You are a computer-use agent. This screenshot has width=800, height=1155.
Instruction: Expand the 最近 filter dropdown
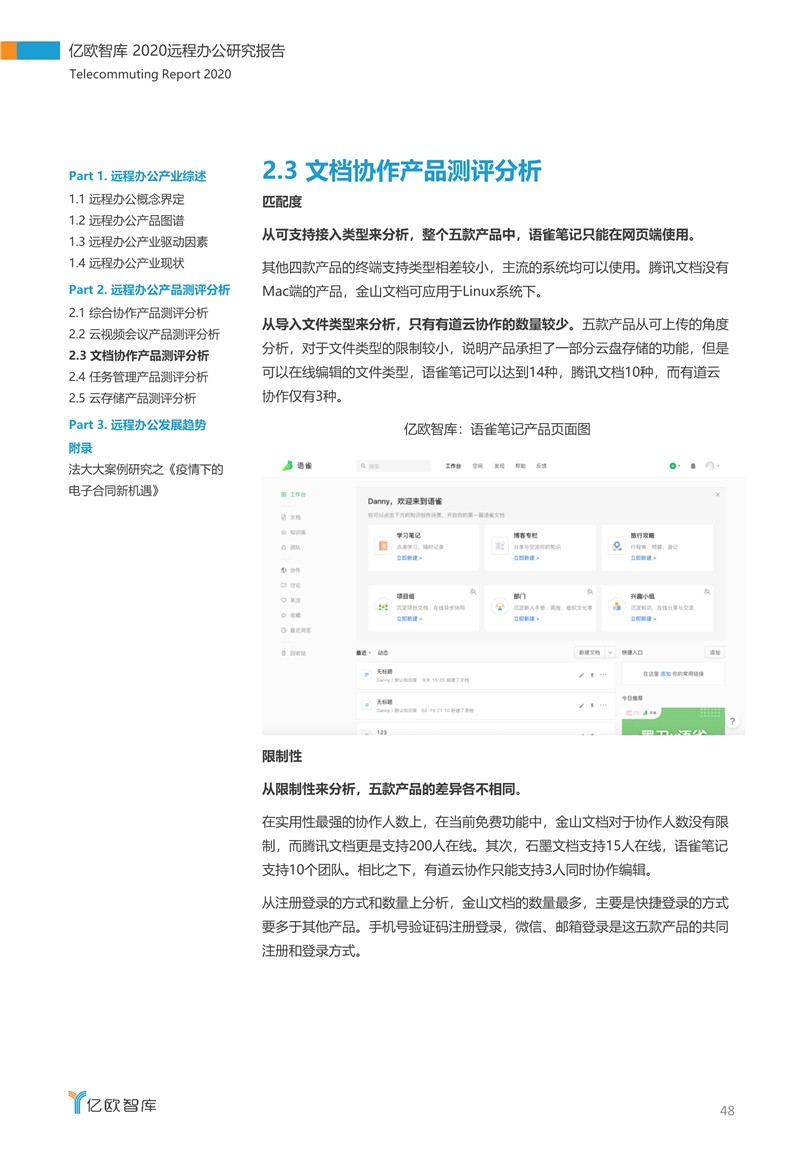coord(363,653)
